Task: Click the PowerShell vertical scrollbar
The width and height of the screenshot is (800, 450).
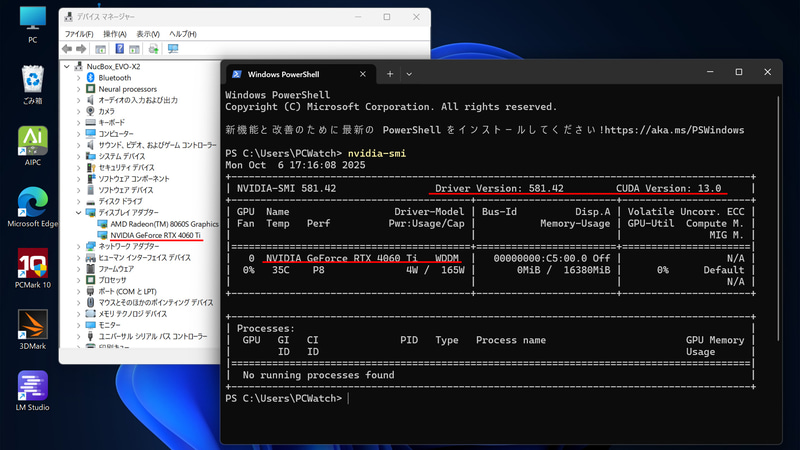Action: 778,219
